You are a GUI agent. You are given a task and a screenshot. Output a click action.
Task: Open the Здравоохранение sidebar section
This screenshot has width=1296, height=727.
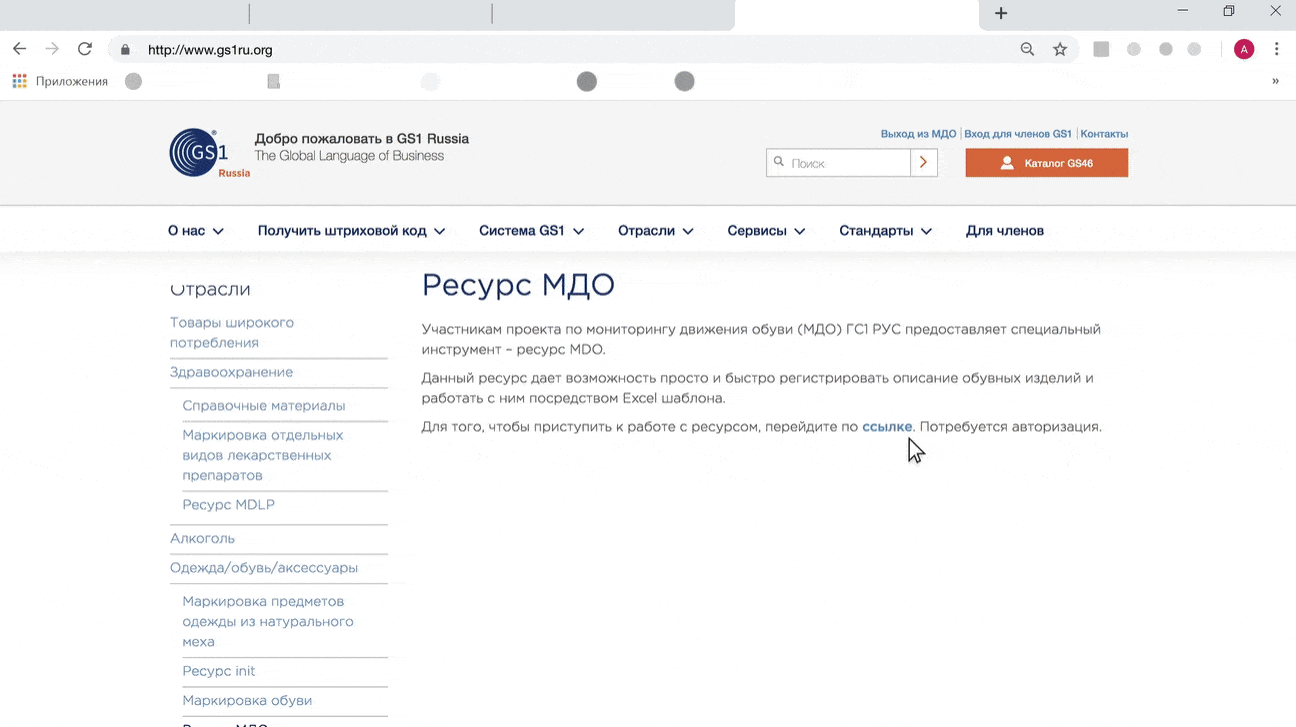231,372
